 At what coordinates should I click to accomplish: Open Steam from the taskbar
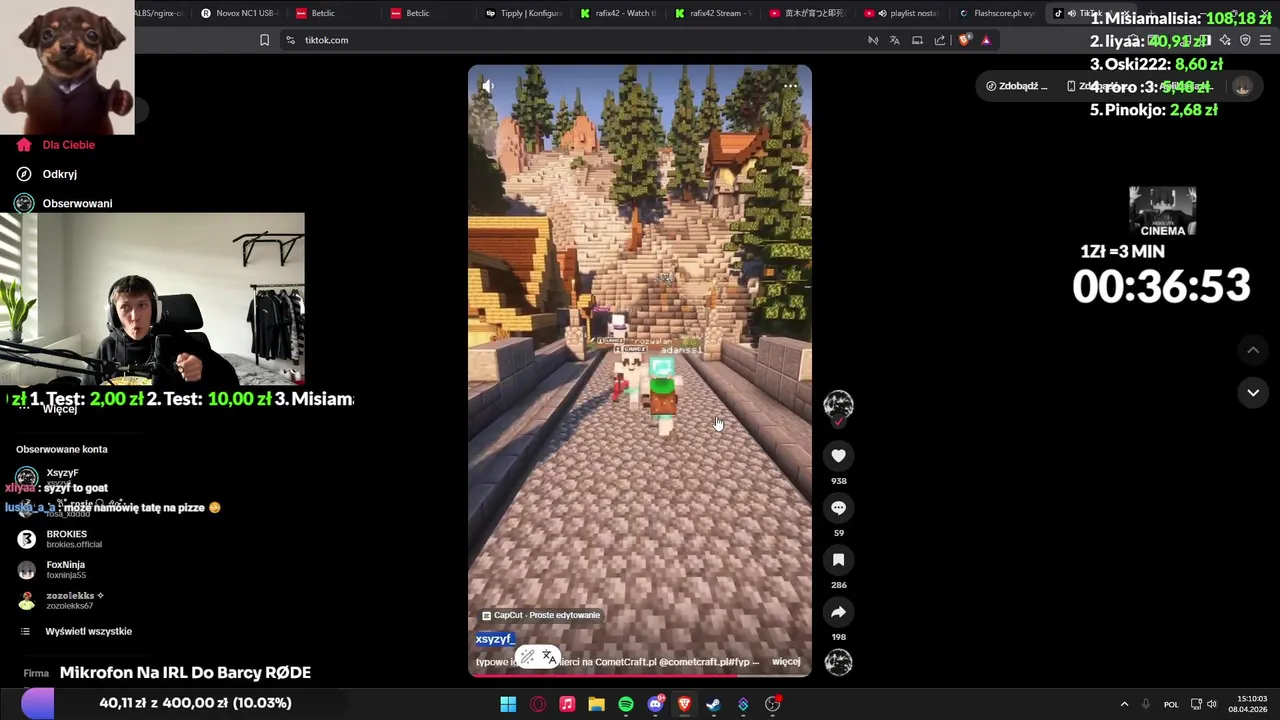713,704
